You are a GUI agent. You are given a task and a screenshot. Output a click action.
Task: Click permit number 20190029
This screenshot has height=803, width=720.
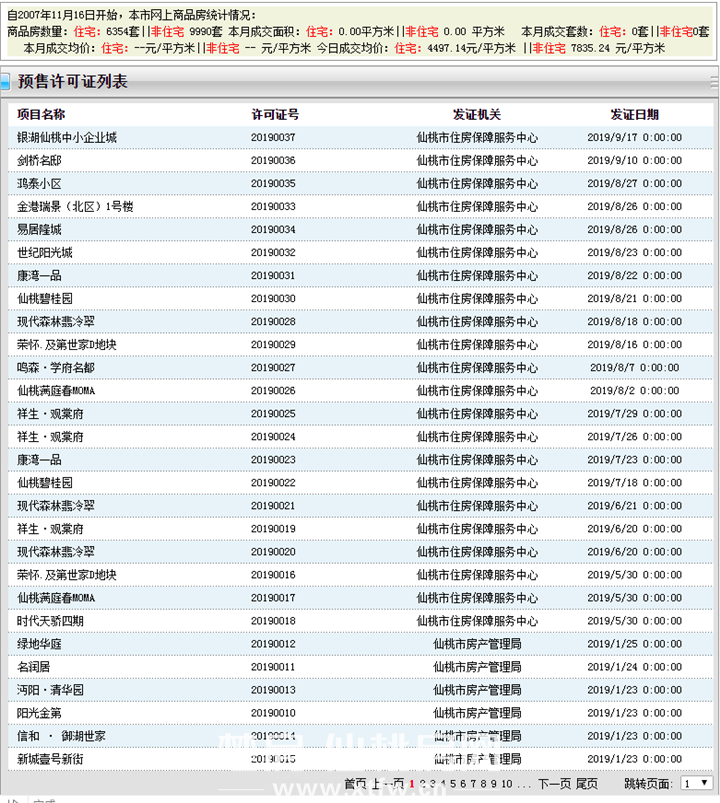pos(273,345)
